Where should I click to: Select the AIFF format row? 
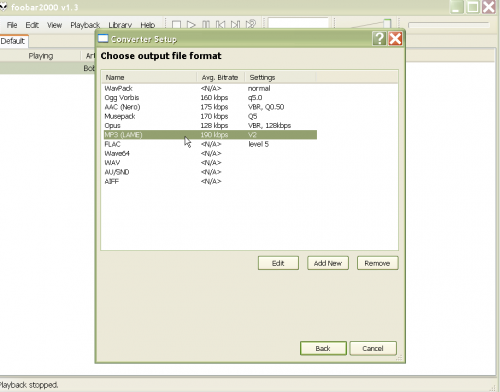click(x=210, y=181)
